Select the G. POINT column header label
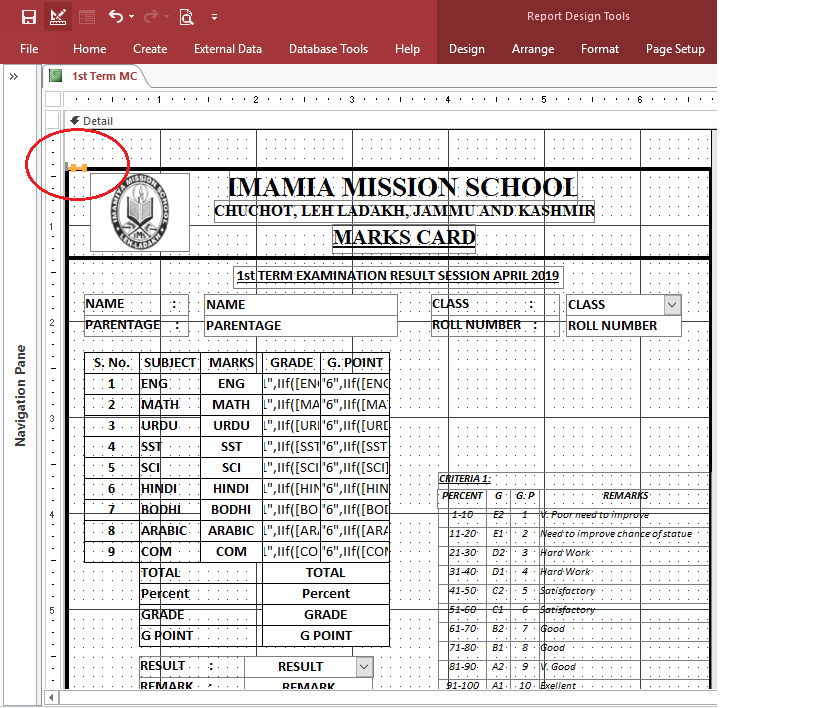 click(355, 363)
